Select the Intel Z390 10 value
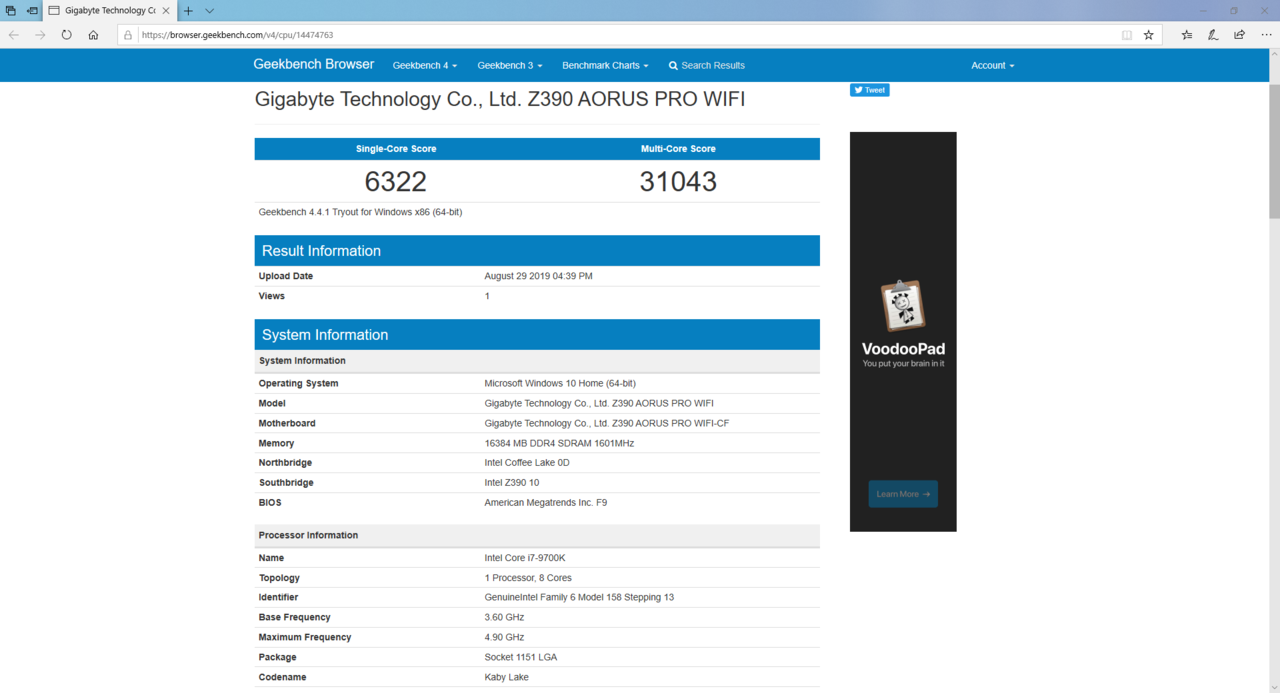Viewport: 1280px width, 693px height. (512, 483)
